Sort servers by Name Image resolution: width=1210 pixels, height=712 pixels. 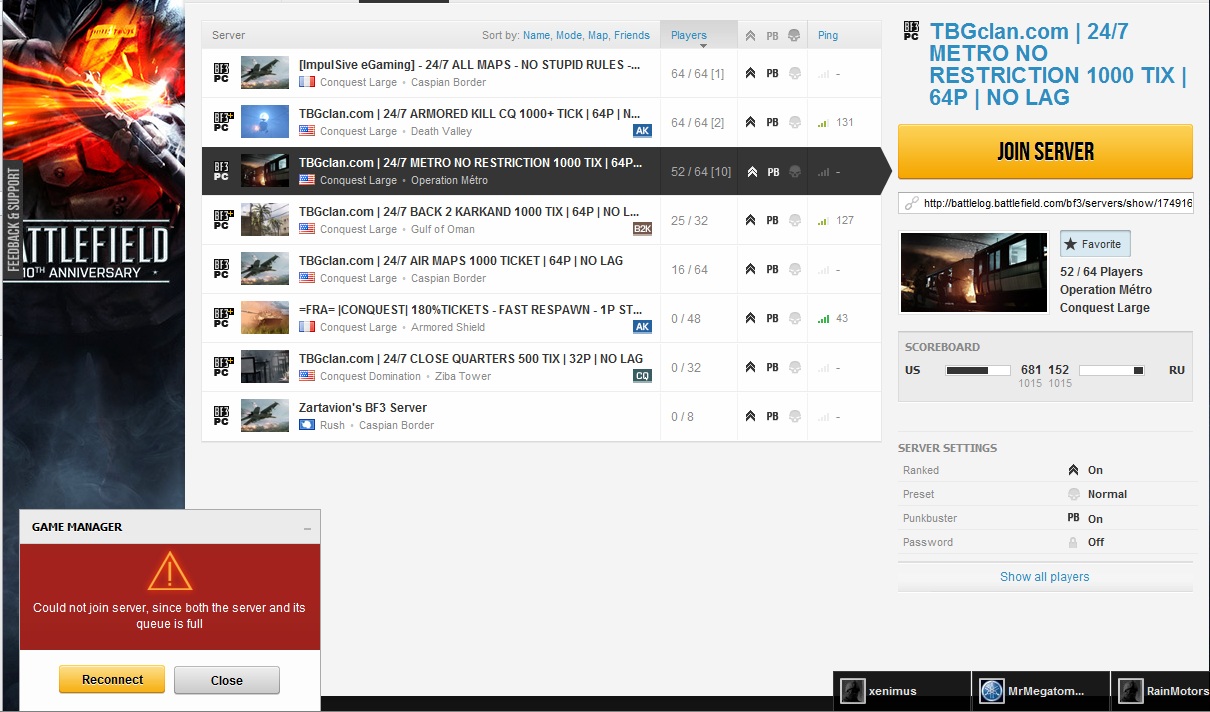pyautogui.click(x=536, y=35)
